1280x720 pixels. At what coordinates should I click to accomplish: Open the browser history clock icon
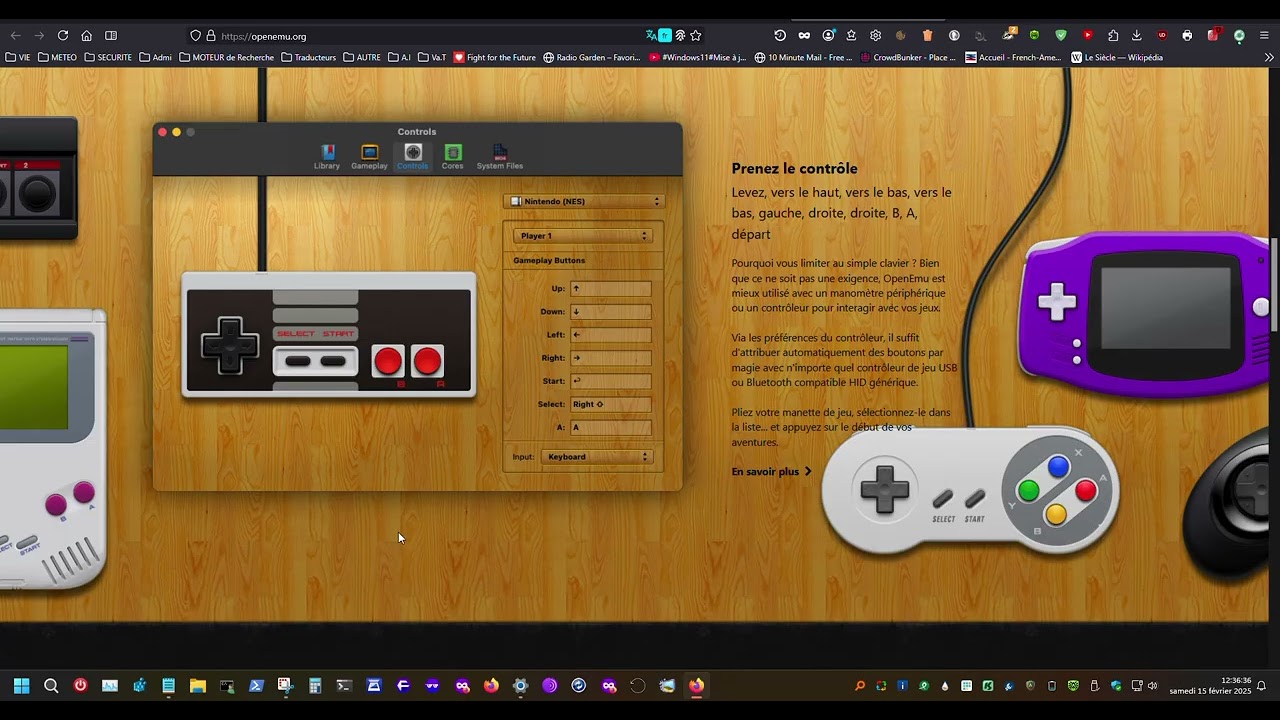(x=780, y=35)
